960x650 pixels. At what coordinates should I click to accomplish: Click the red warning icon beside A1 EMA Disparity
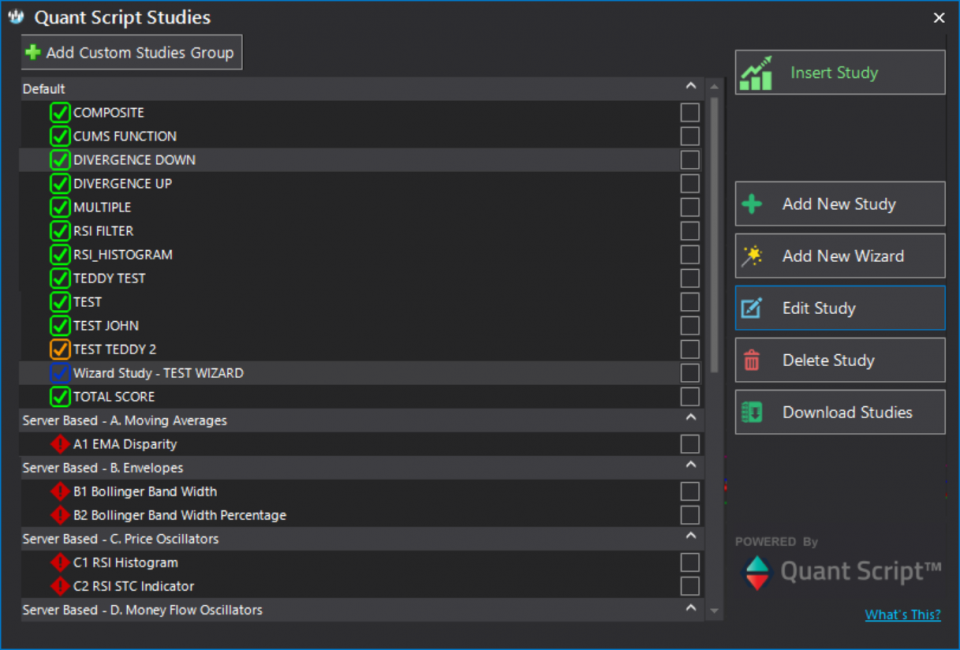59,444
